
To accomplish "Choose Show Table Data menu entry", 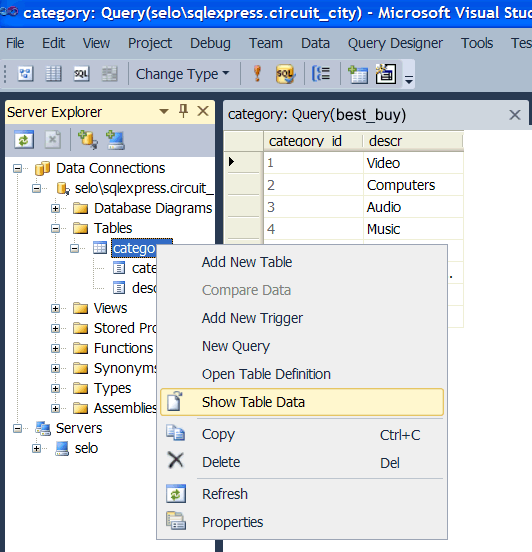I will tap(302, 402).
